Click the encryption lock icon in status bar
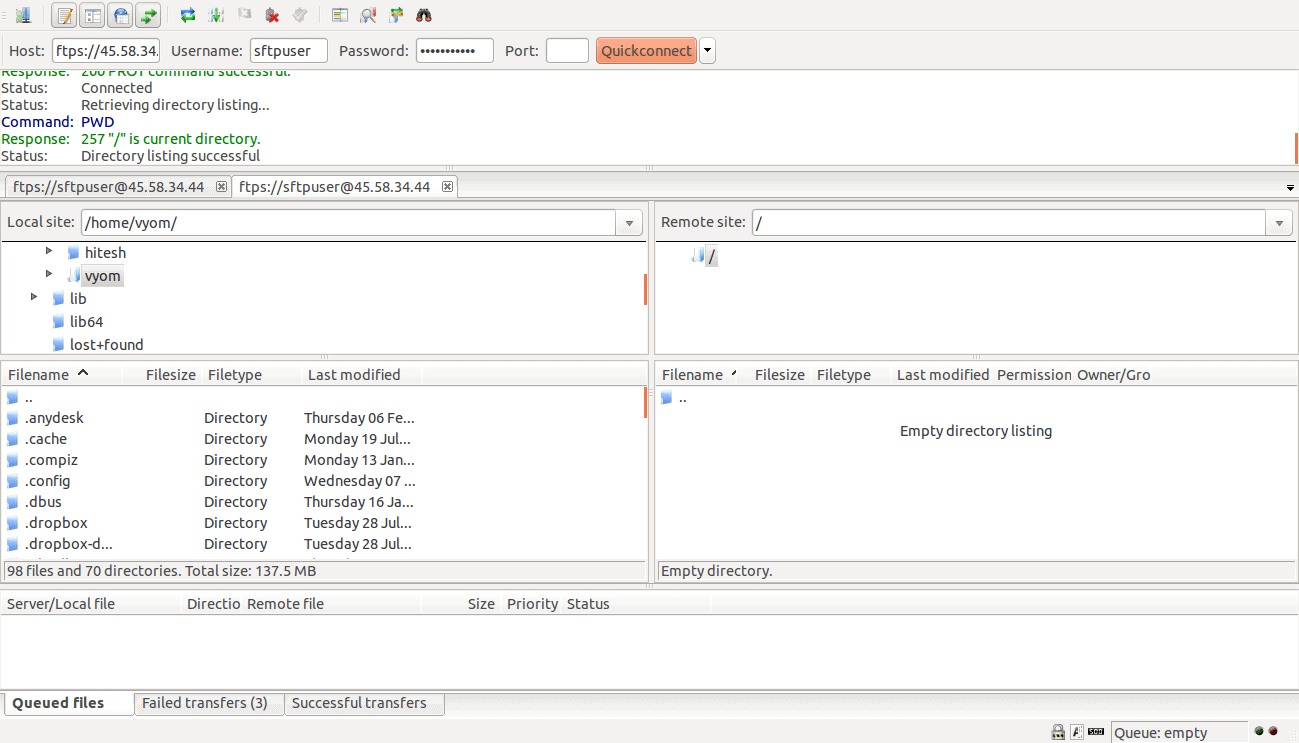This screenshot has height=743, width=1299. point(1058,732)
